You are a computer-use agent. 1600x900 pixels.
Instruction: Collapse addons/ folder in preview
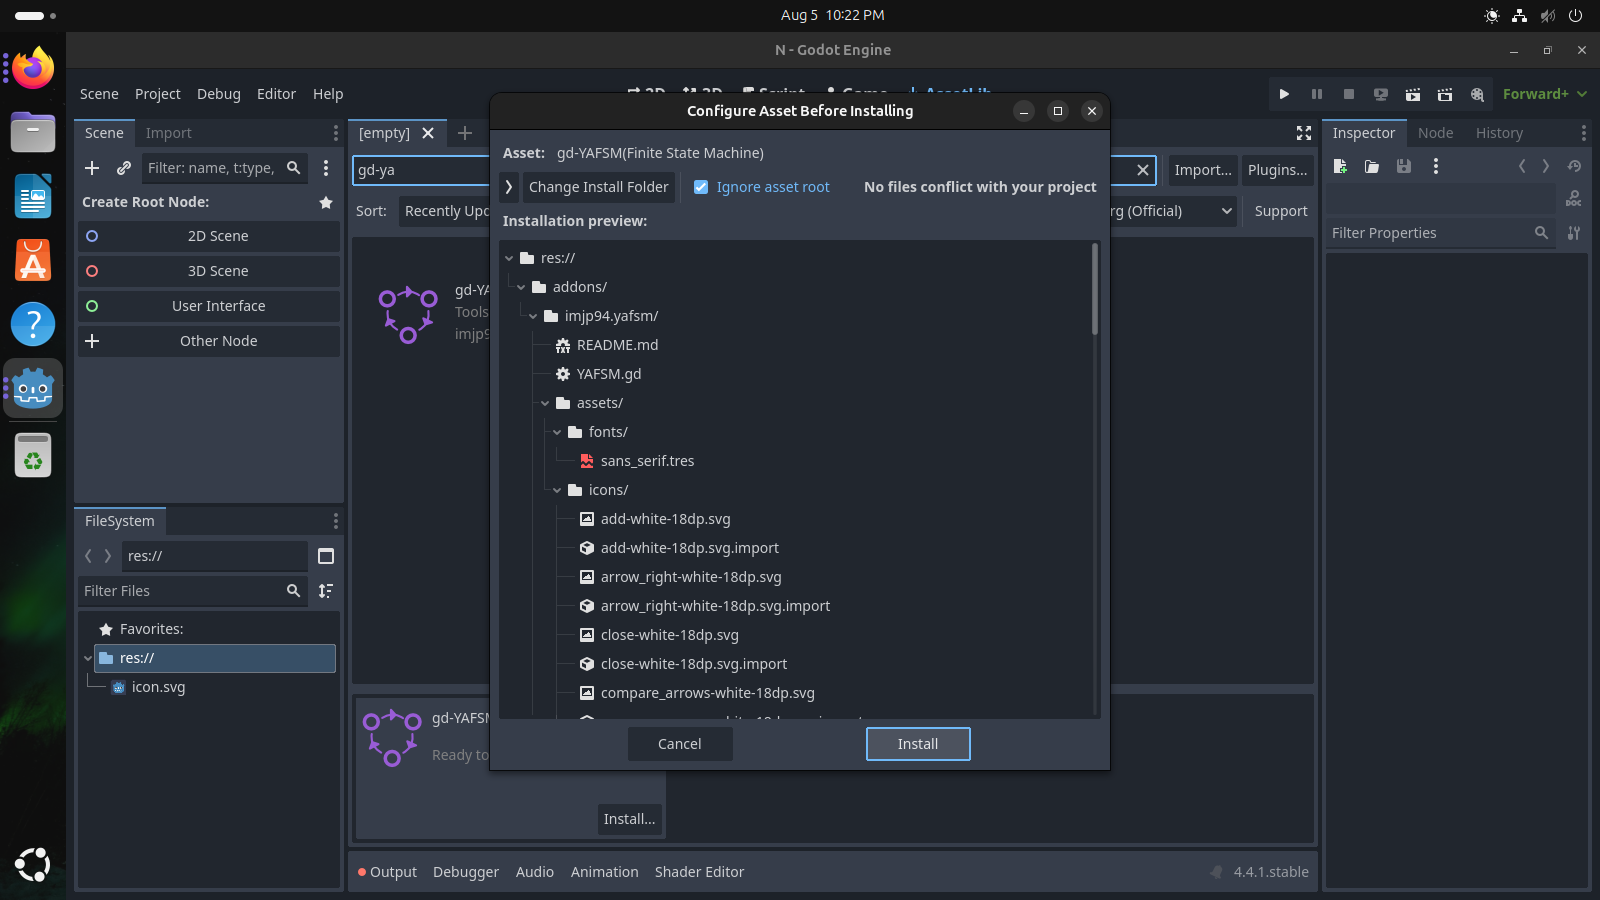coord(521,287)
